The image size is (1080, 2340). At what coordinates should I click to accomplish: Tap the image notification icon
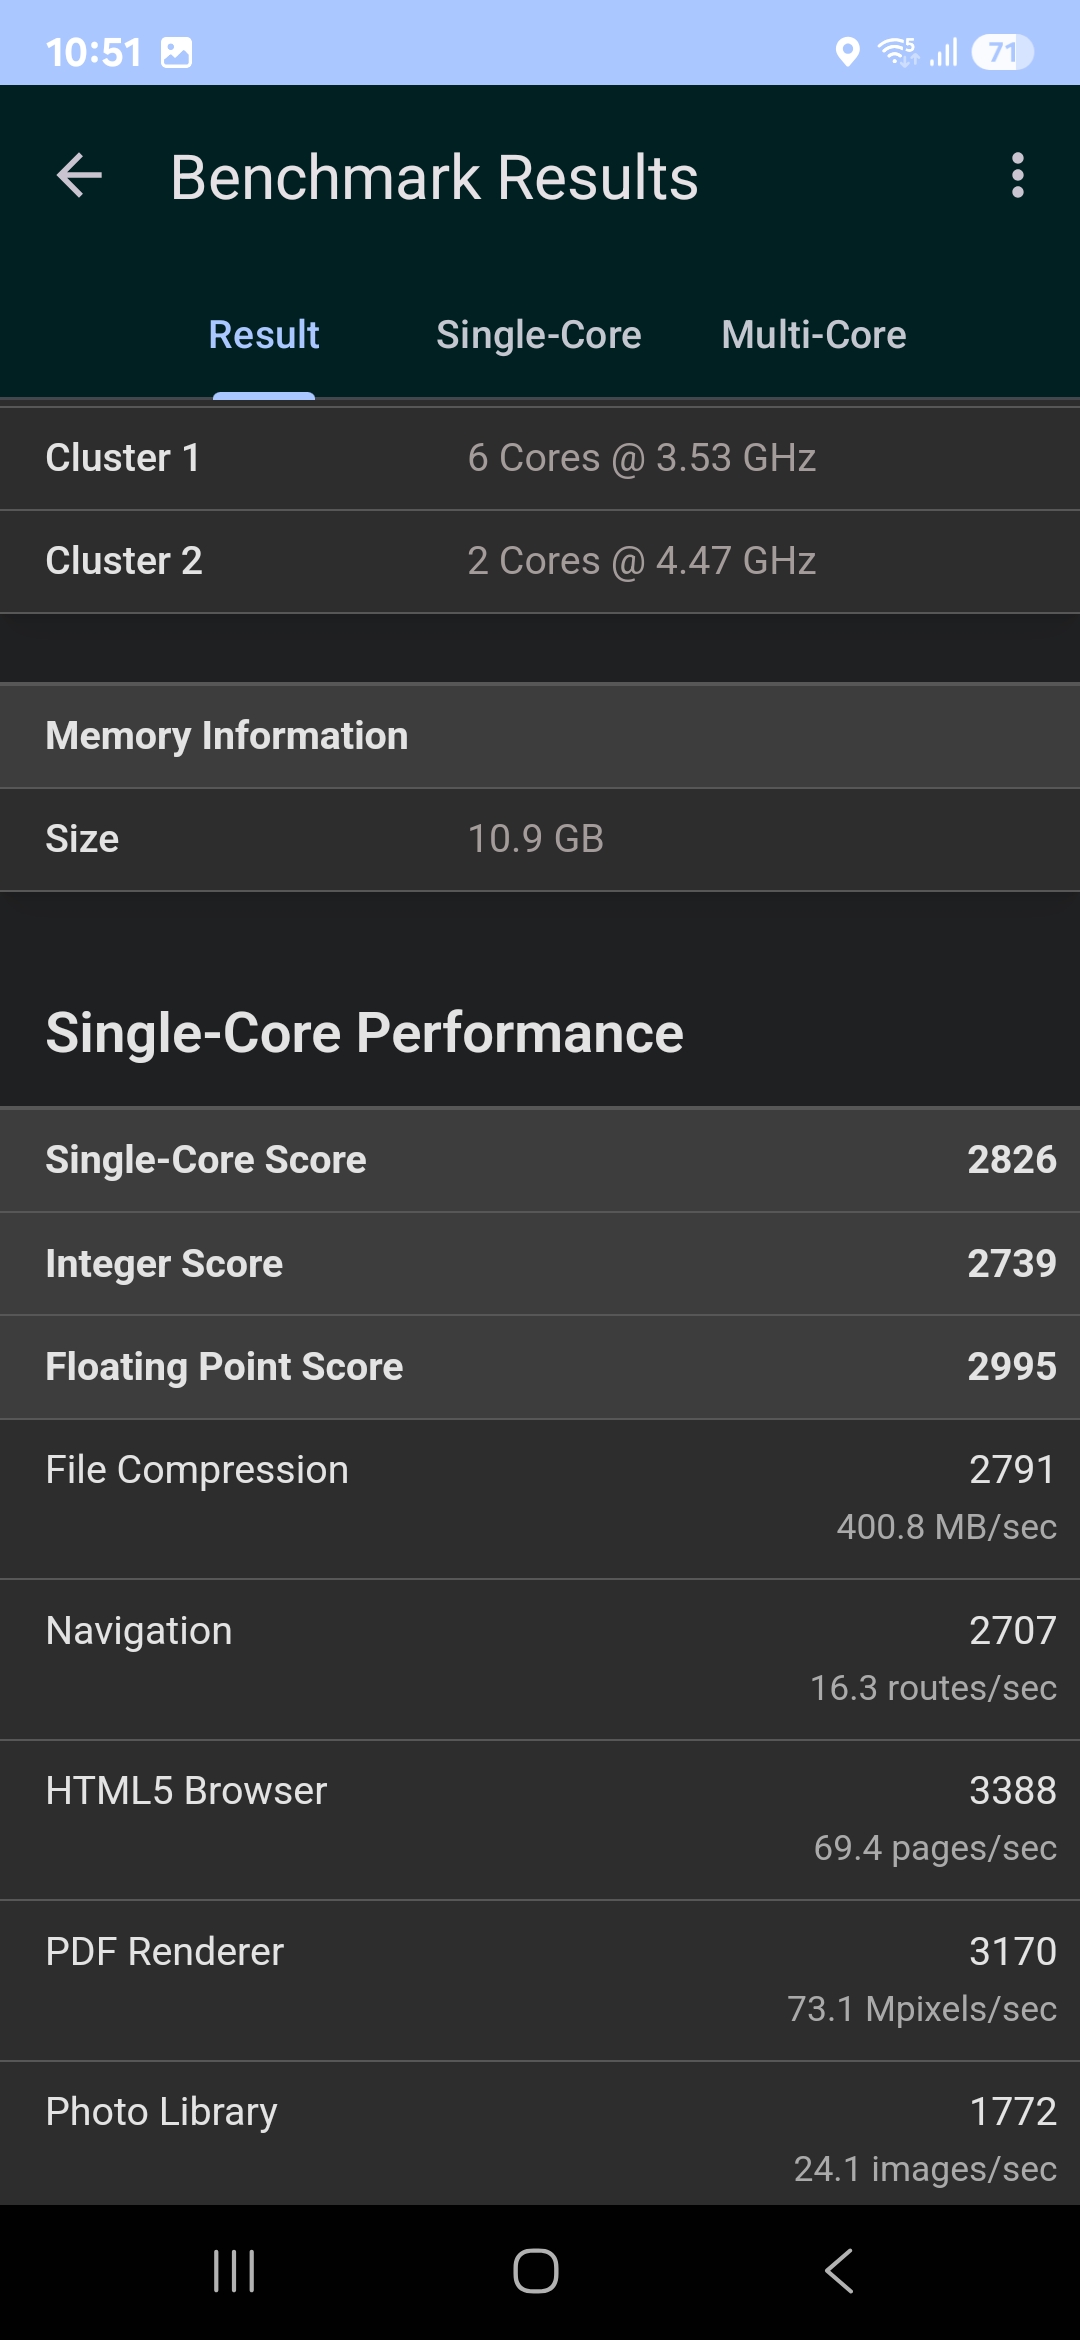click(x=176, y=52)
